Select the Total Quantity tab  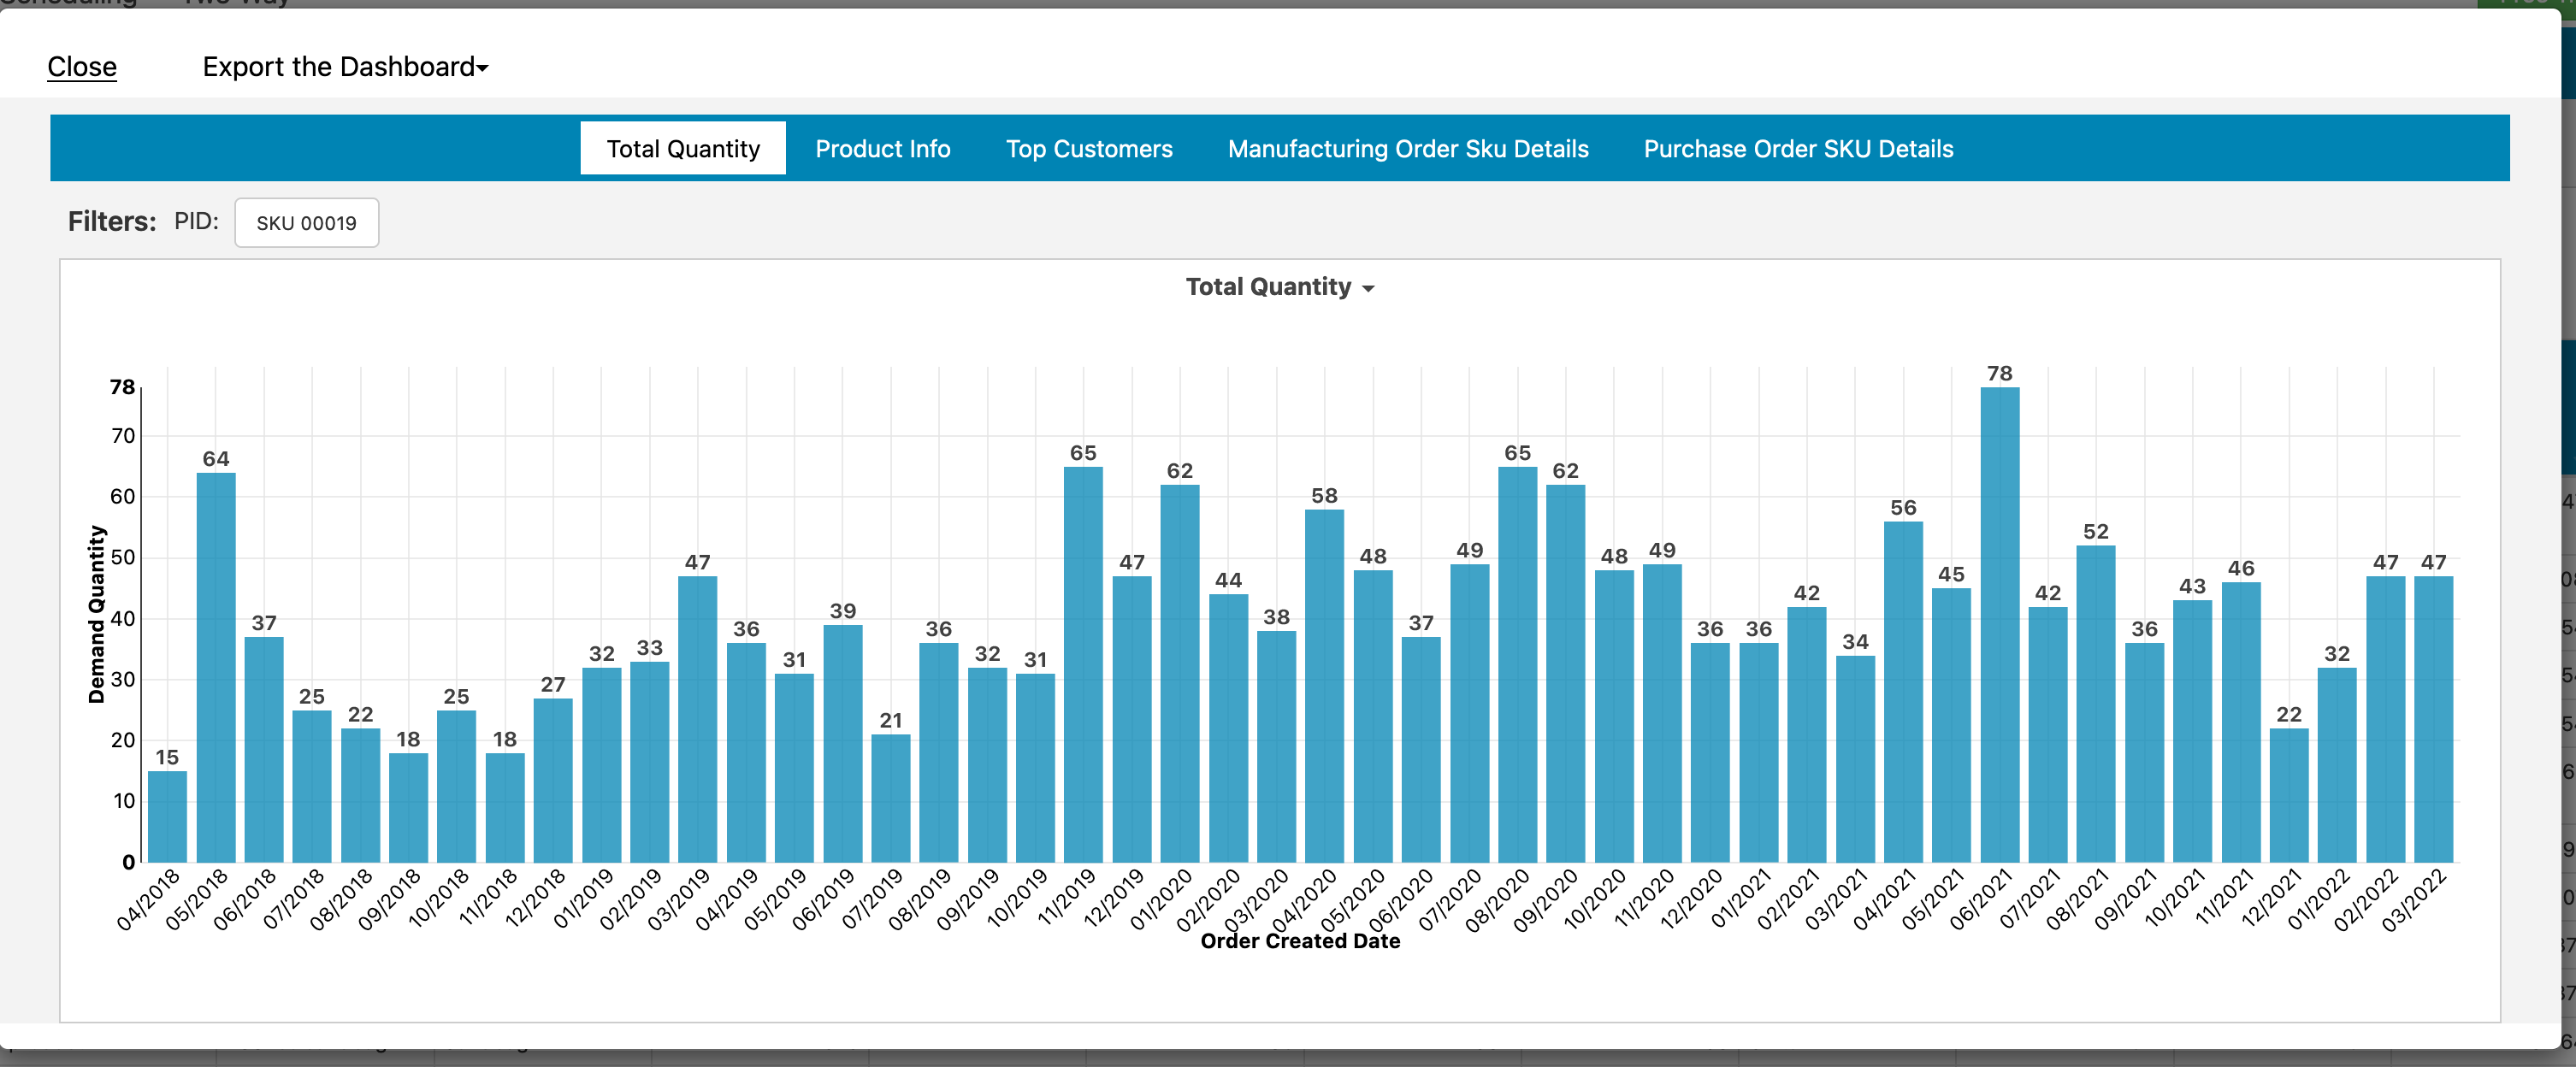(x=683, y=148)
